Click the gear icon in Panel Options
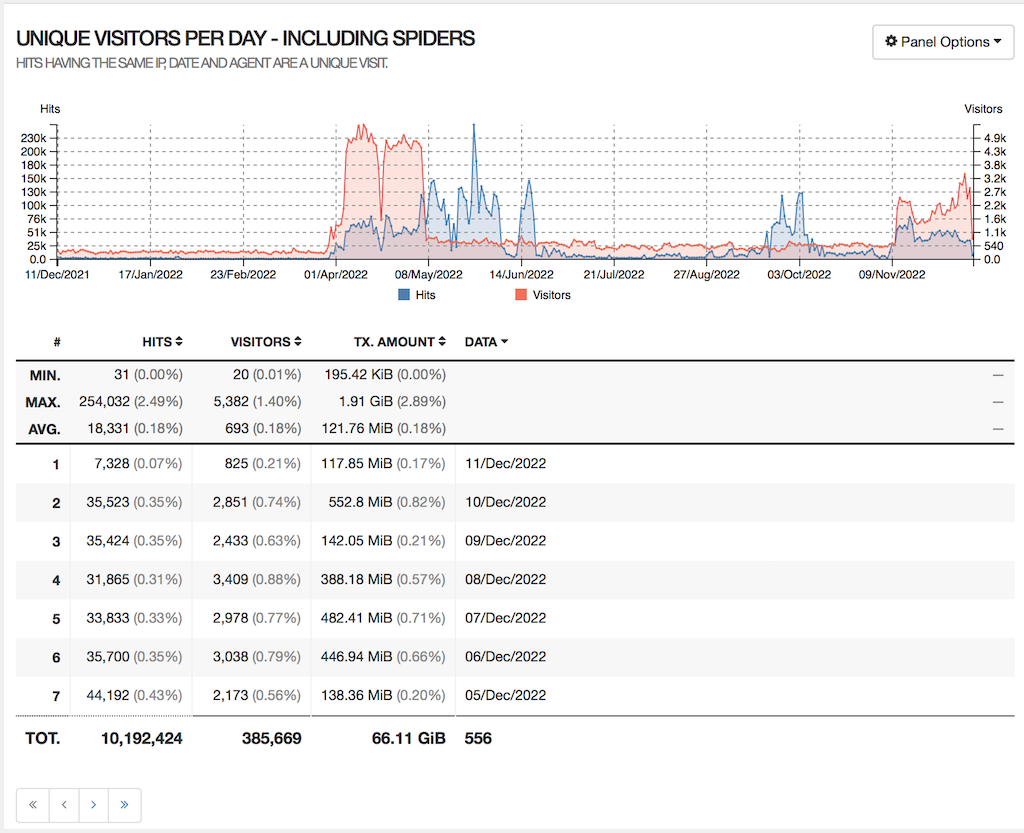Viewport: 1024px width, 833px height. click(891, 42)
